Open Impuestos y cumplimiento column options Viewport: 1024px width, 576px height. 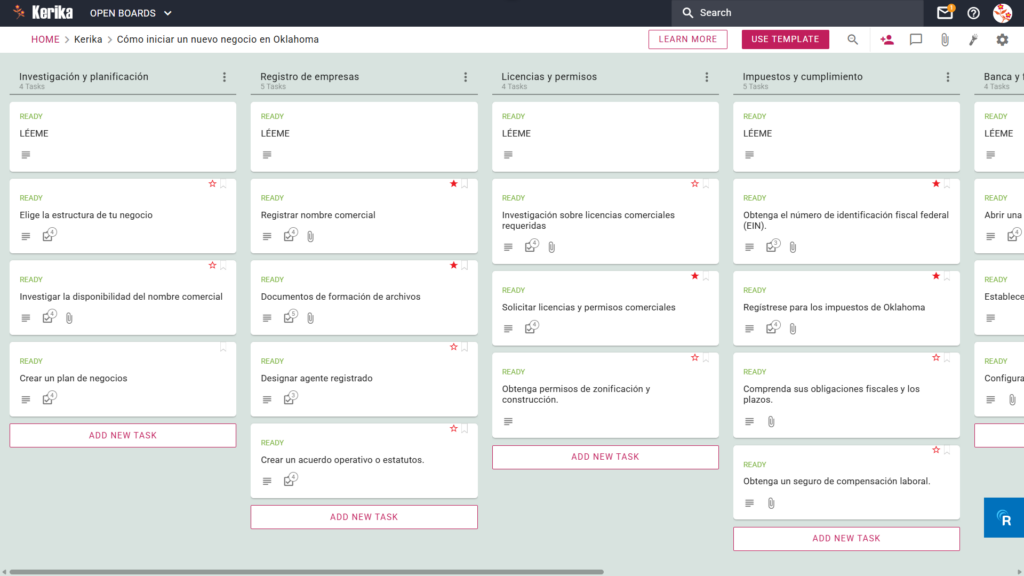point(948,77)
